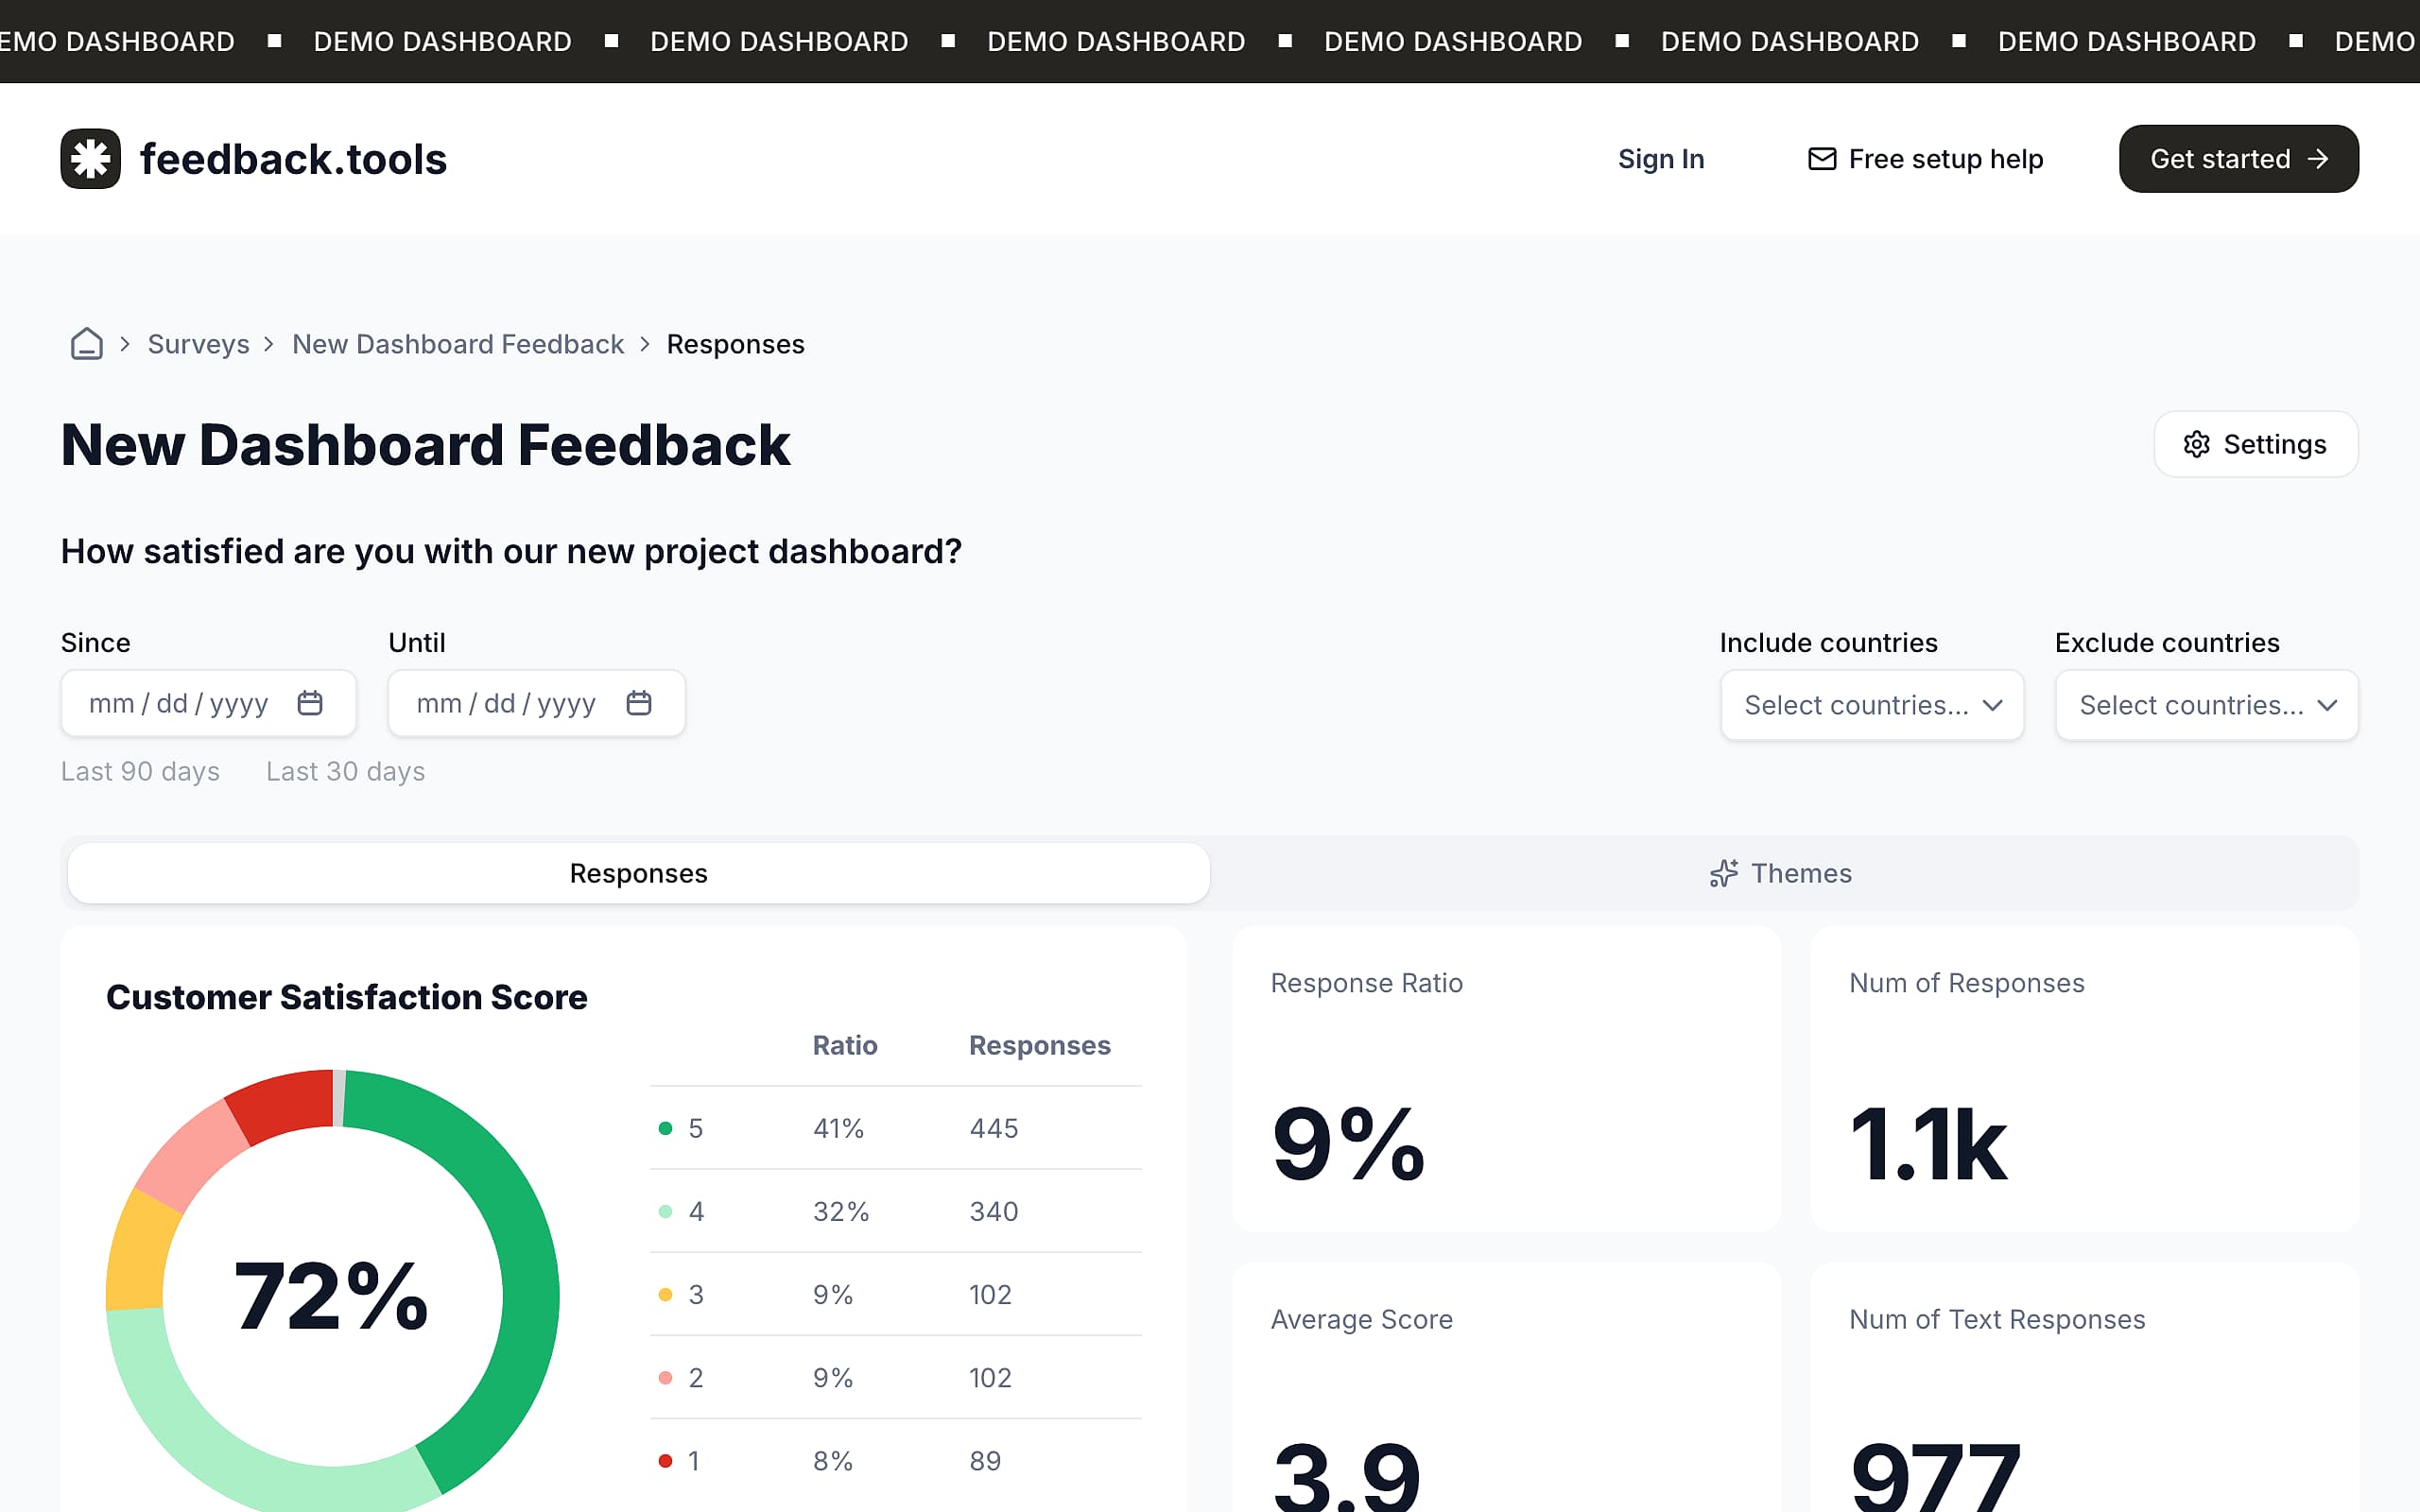Open the Surveys breadcrumb link
Screen dimensions: 2420x1512
[x=198, y=344]
